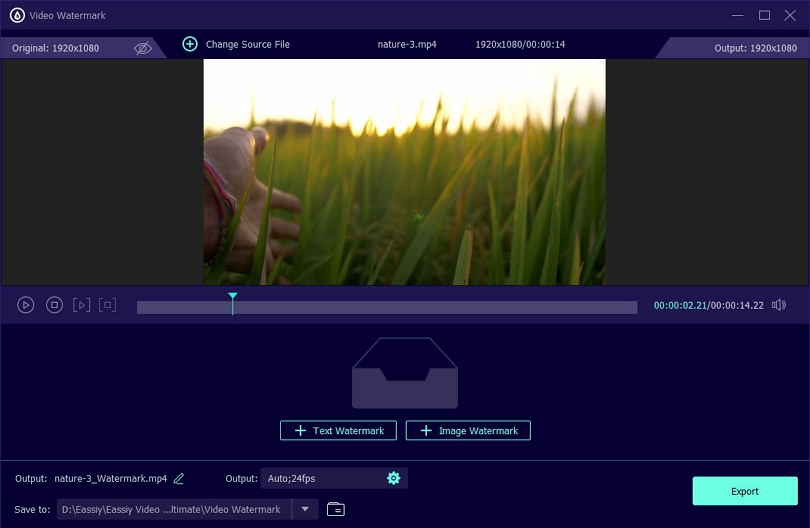Add a Text Watermark
810x528 pixels.
338,430
